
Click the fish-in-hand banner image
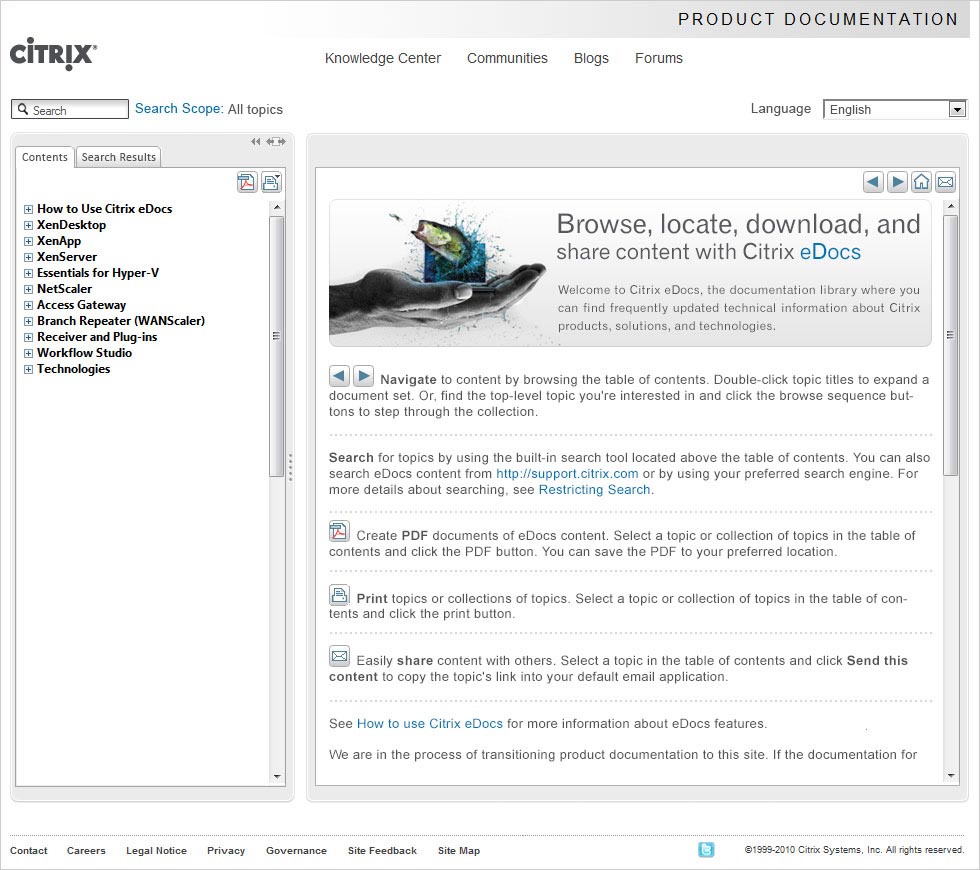click(x=439, y=272)
